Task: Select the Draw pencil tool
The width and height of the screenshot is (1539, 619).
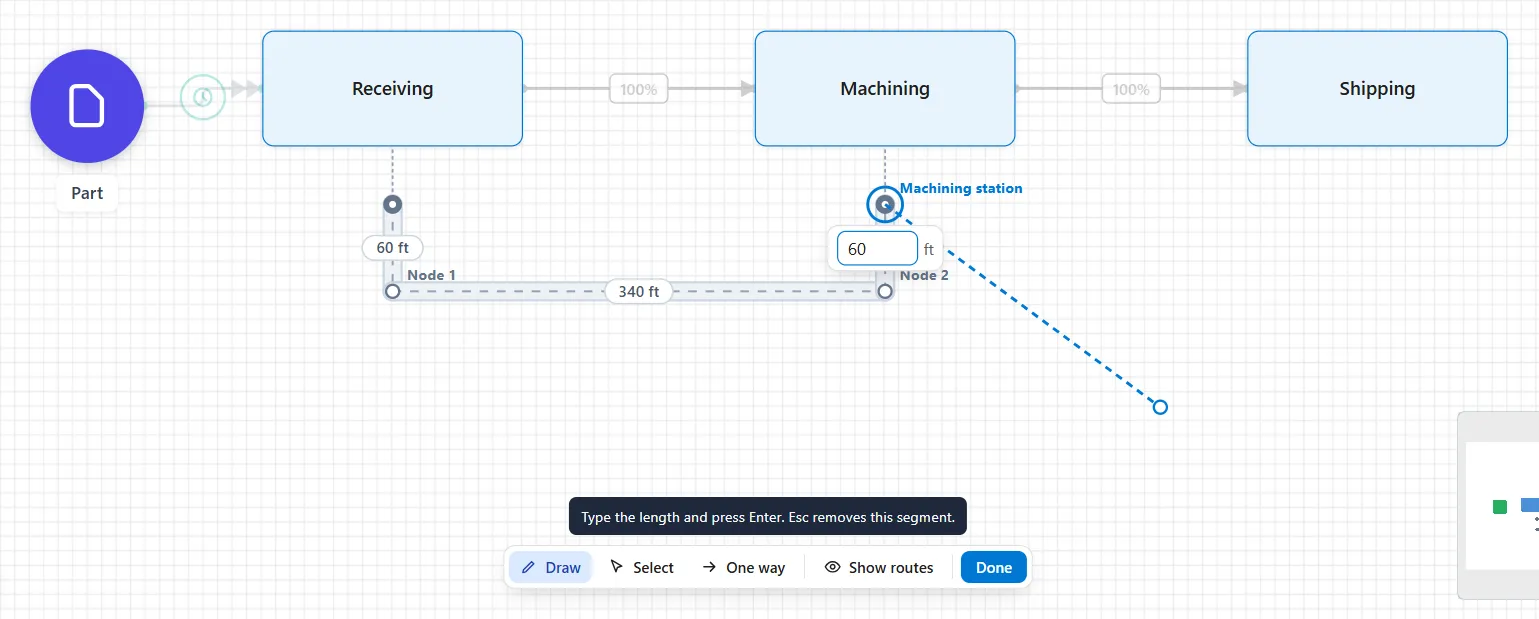Action: point(551,567)
